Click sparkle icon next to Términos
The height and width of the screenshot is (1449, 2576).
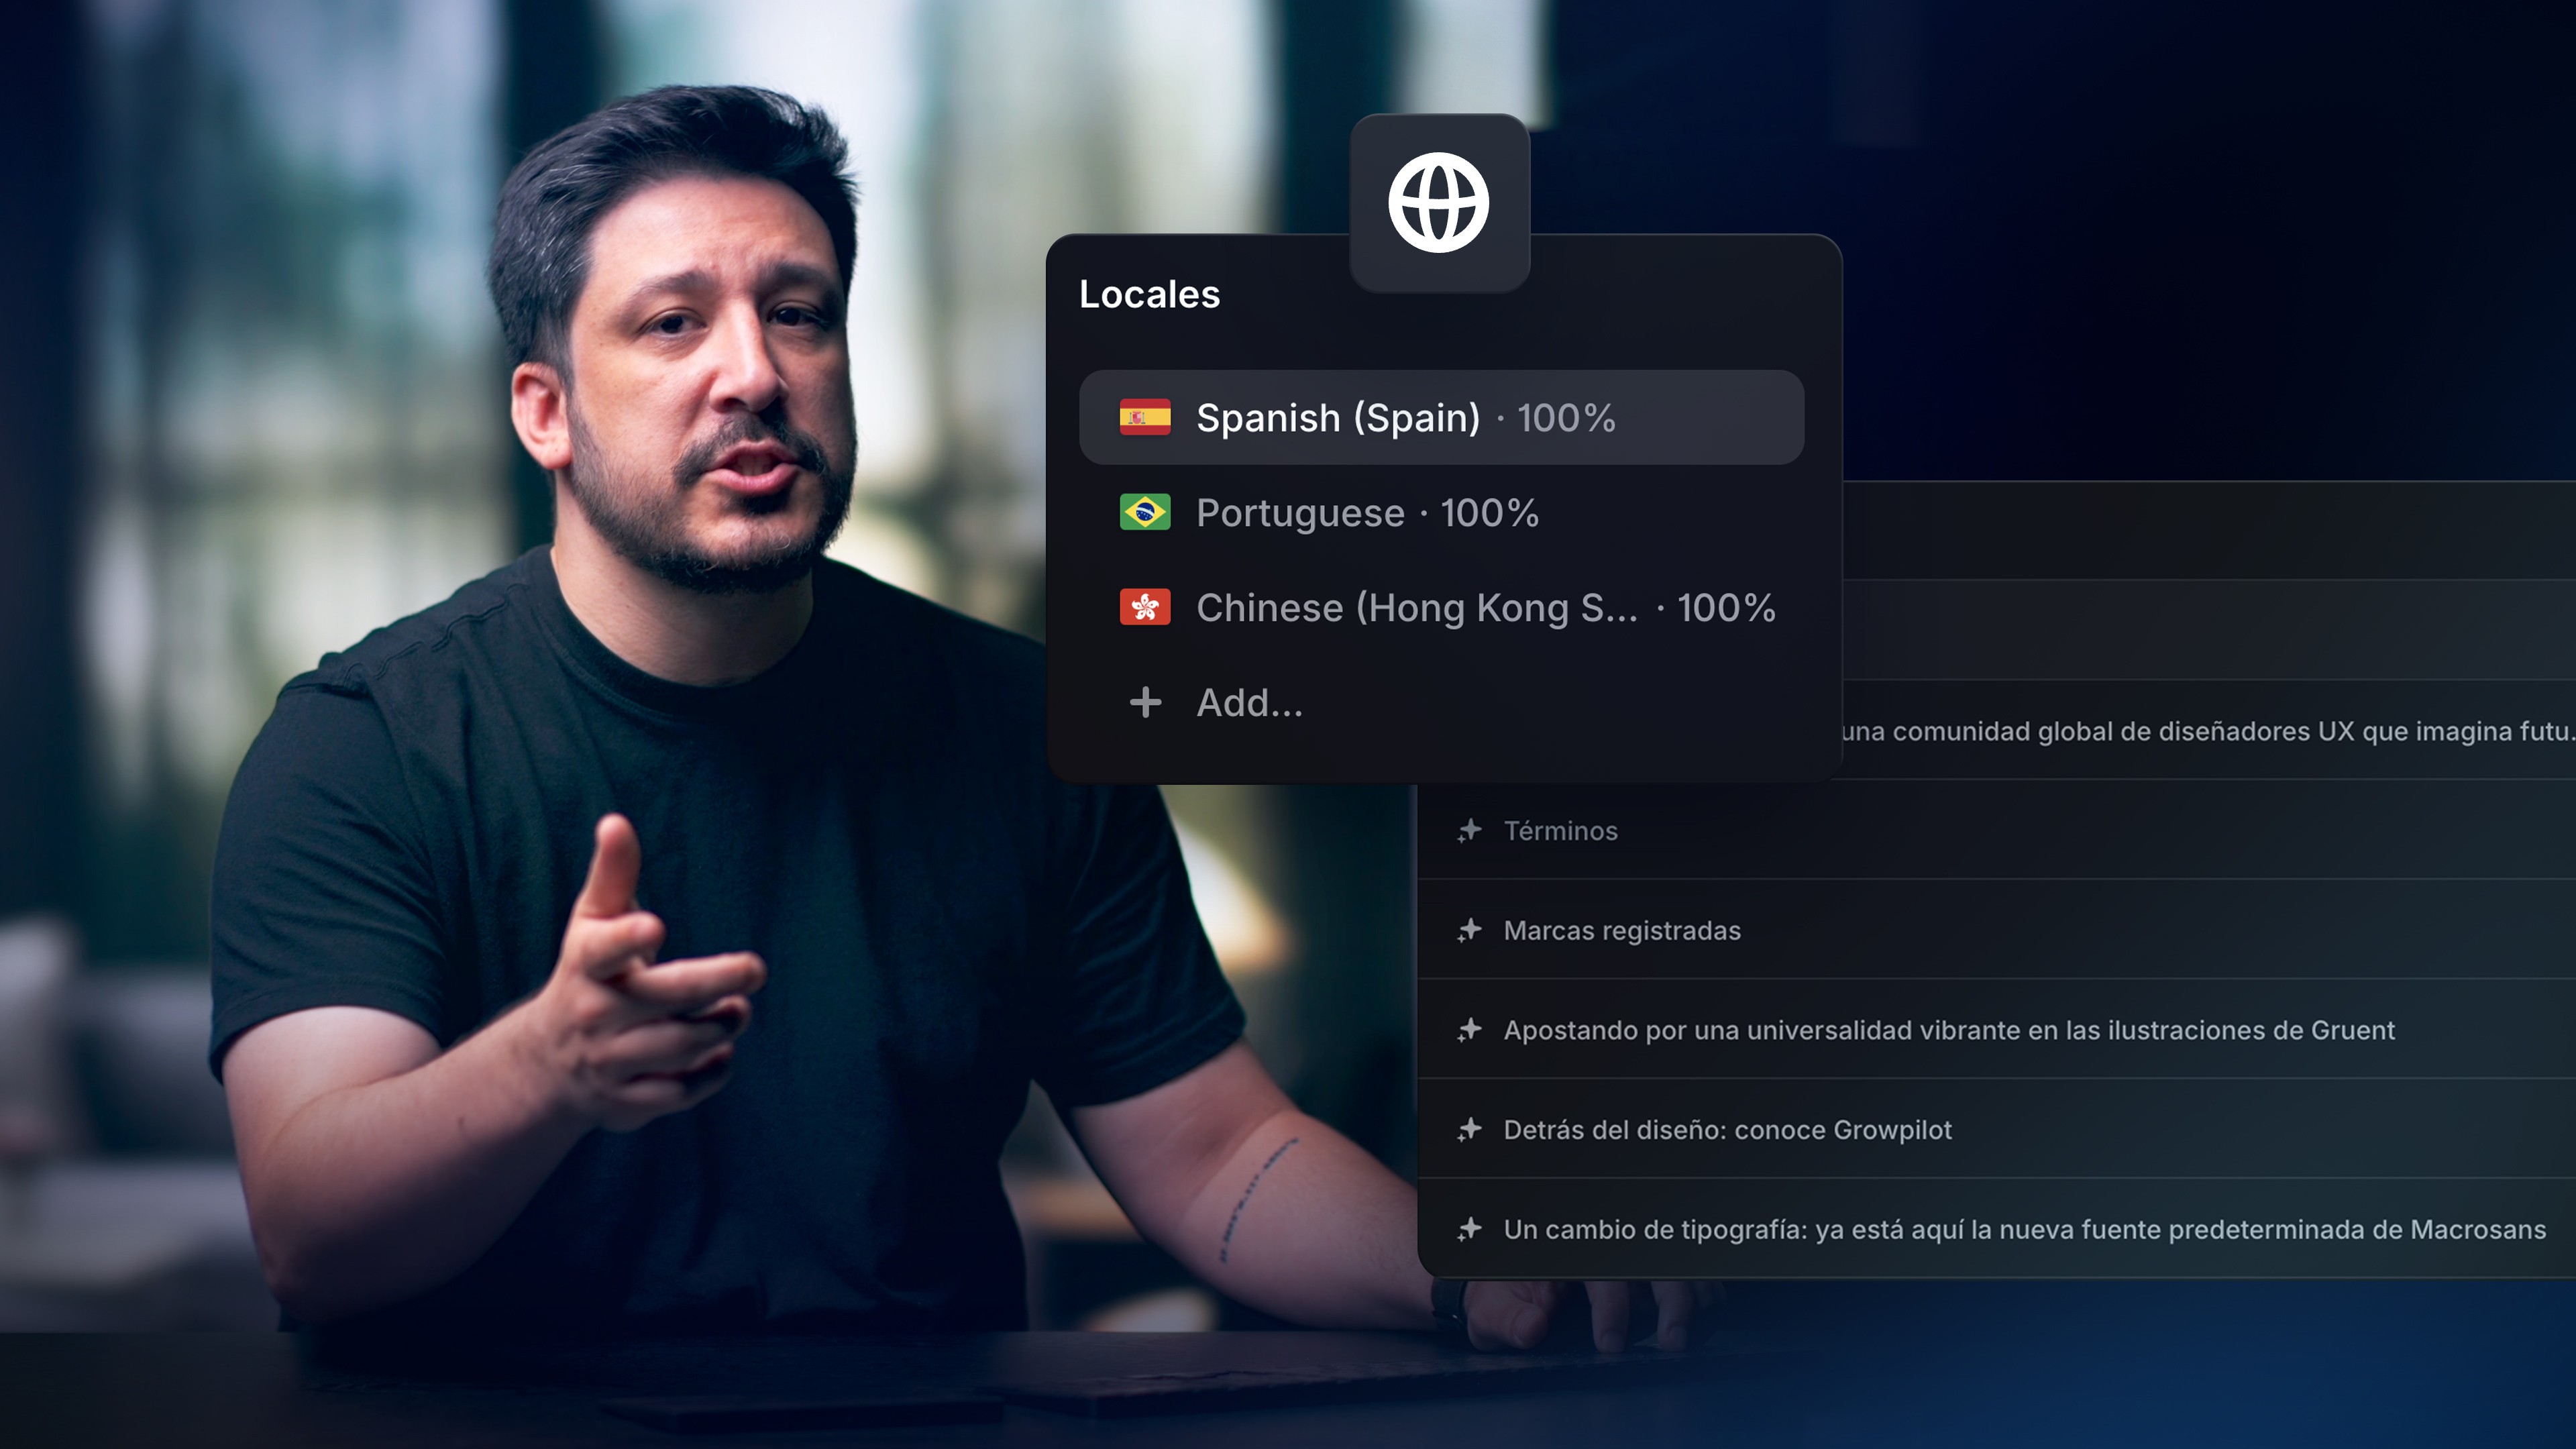tap(1469, 831)
